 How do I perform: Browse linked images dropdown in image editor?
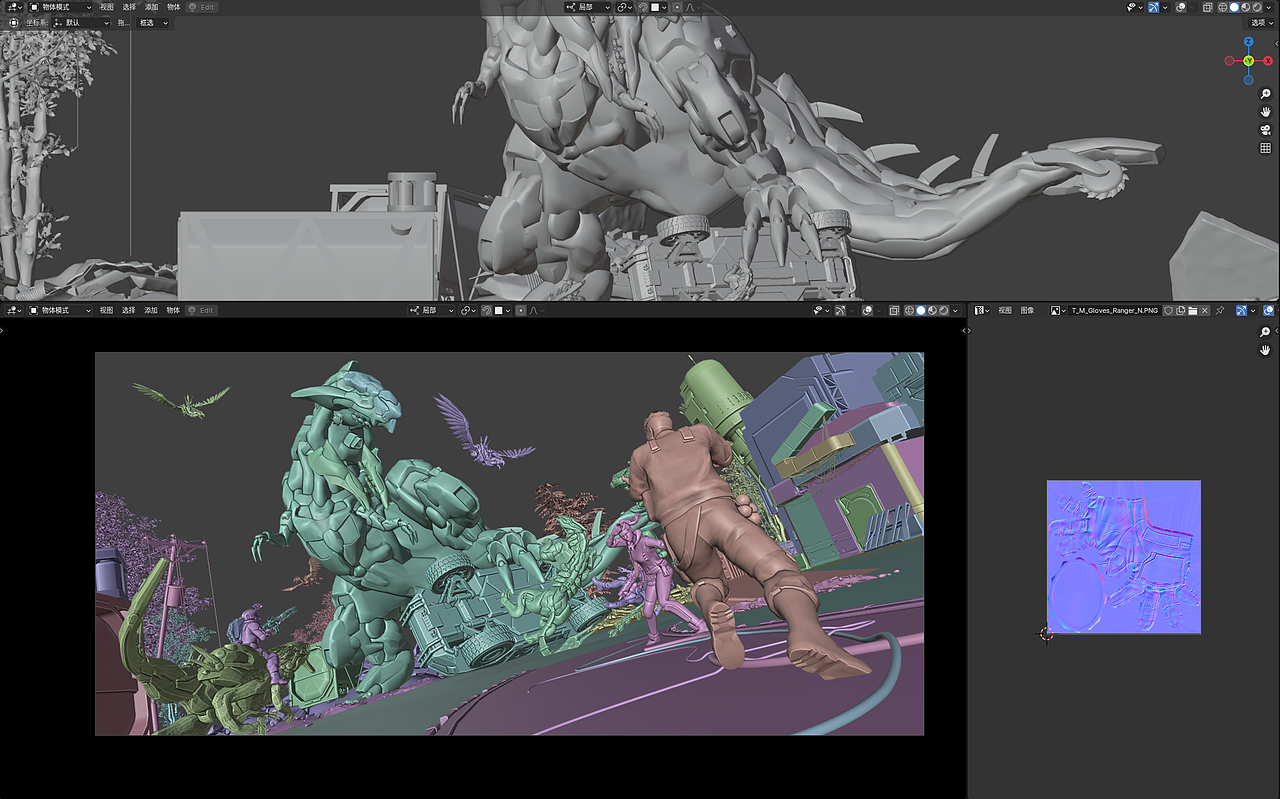click(1058, 310)
